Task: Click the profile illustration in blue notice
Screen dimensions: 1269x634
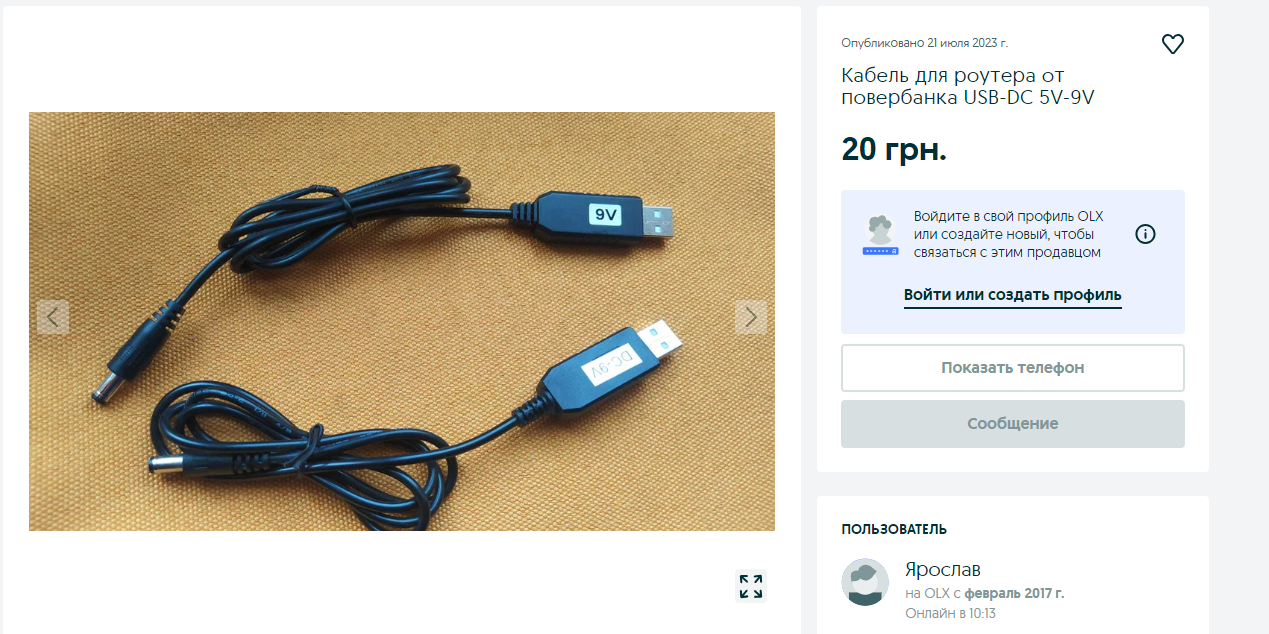Action: [880, 235]
